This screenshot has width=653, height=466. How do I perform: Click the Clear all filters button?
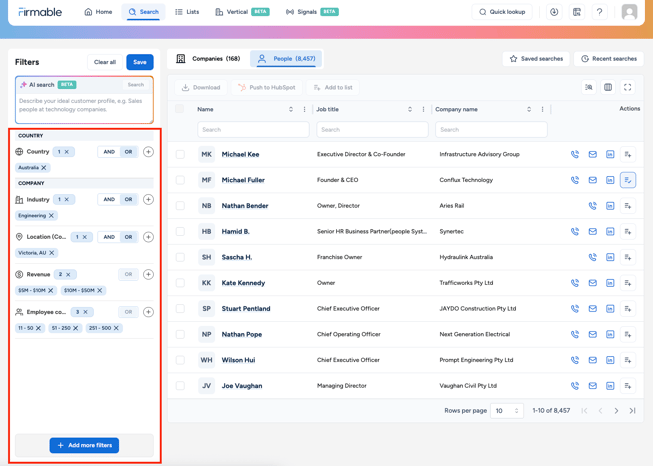(x=105, y=62)
